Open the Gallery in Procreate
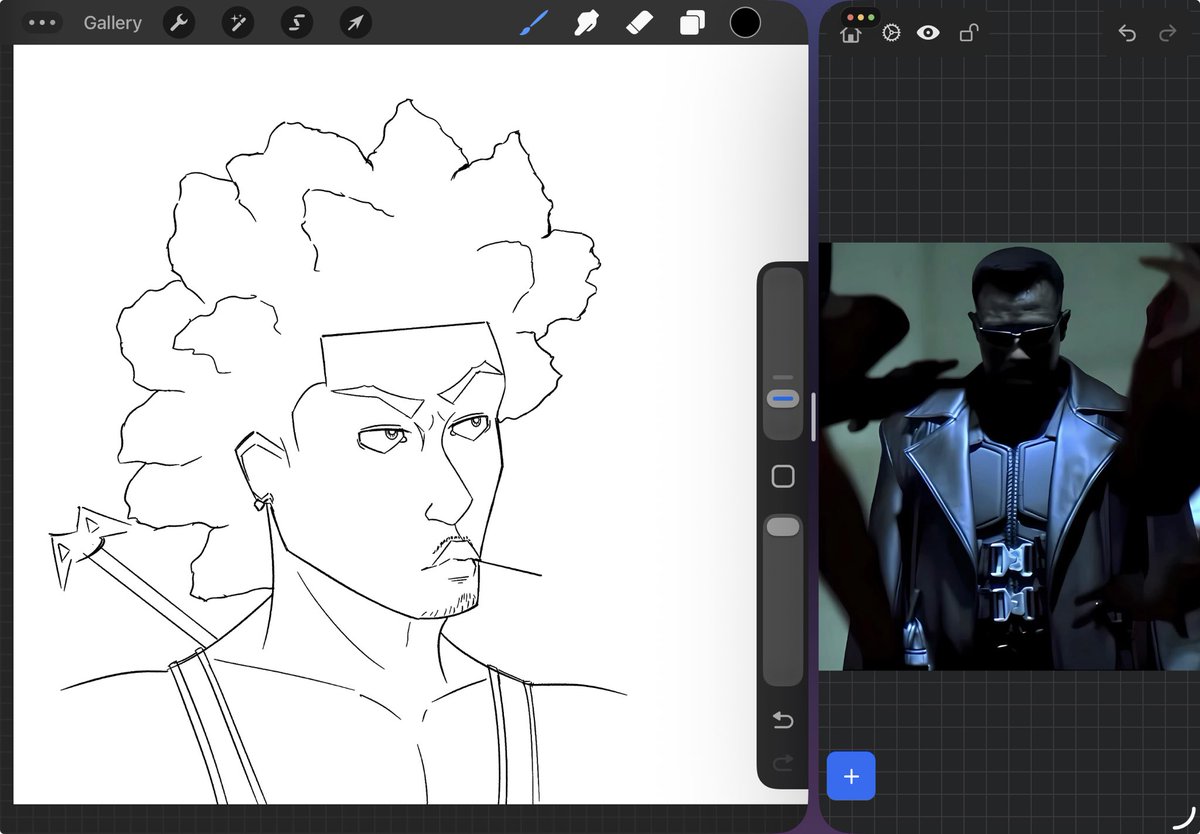Screen dimensions: 1200x834 (112, 23)
